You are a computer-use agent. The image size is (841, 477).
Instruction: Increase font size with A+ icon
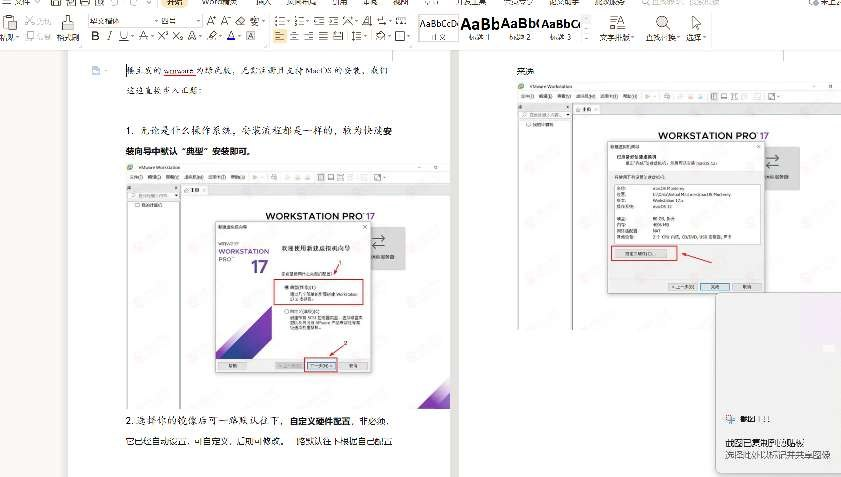point(211,20)
